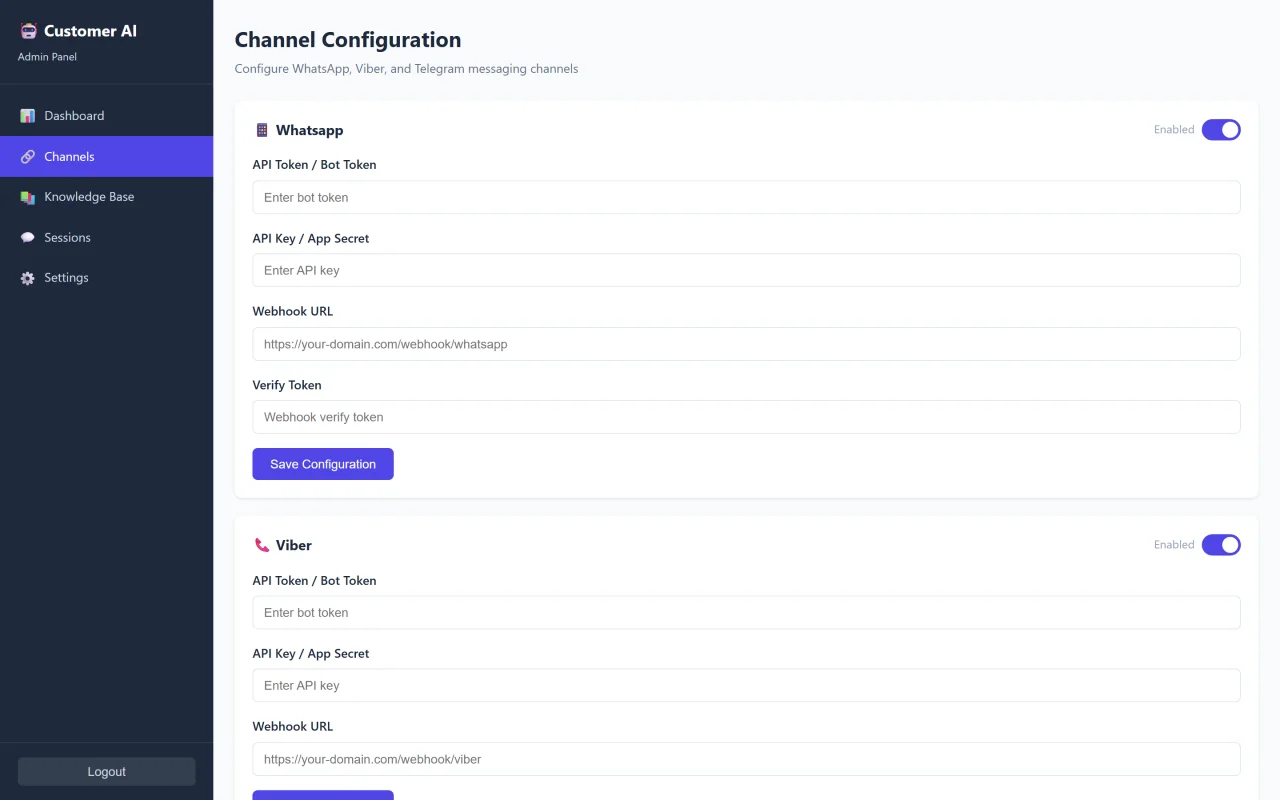Click the Customer AI brand name

(90, 31)
